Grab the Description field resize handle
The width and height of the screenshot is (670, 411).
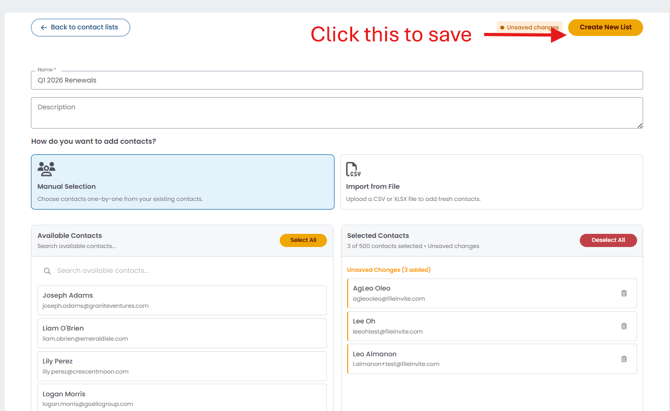pyautogui.click(x=639, y=125)
